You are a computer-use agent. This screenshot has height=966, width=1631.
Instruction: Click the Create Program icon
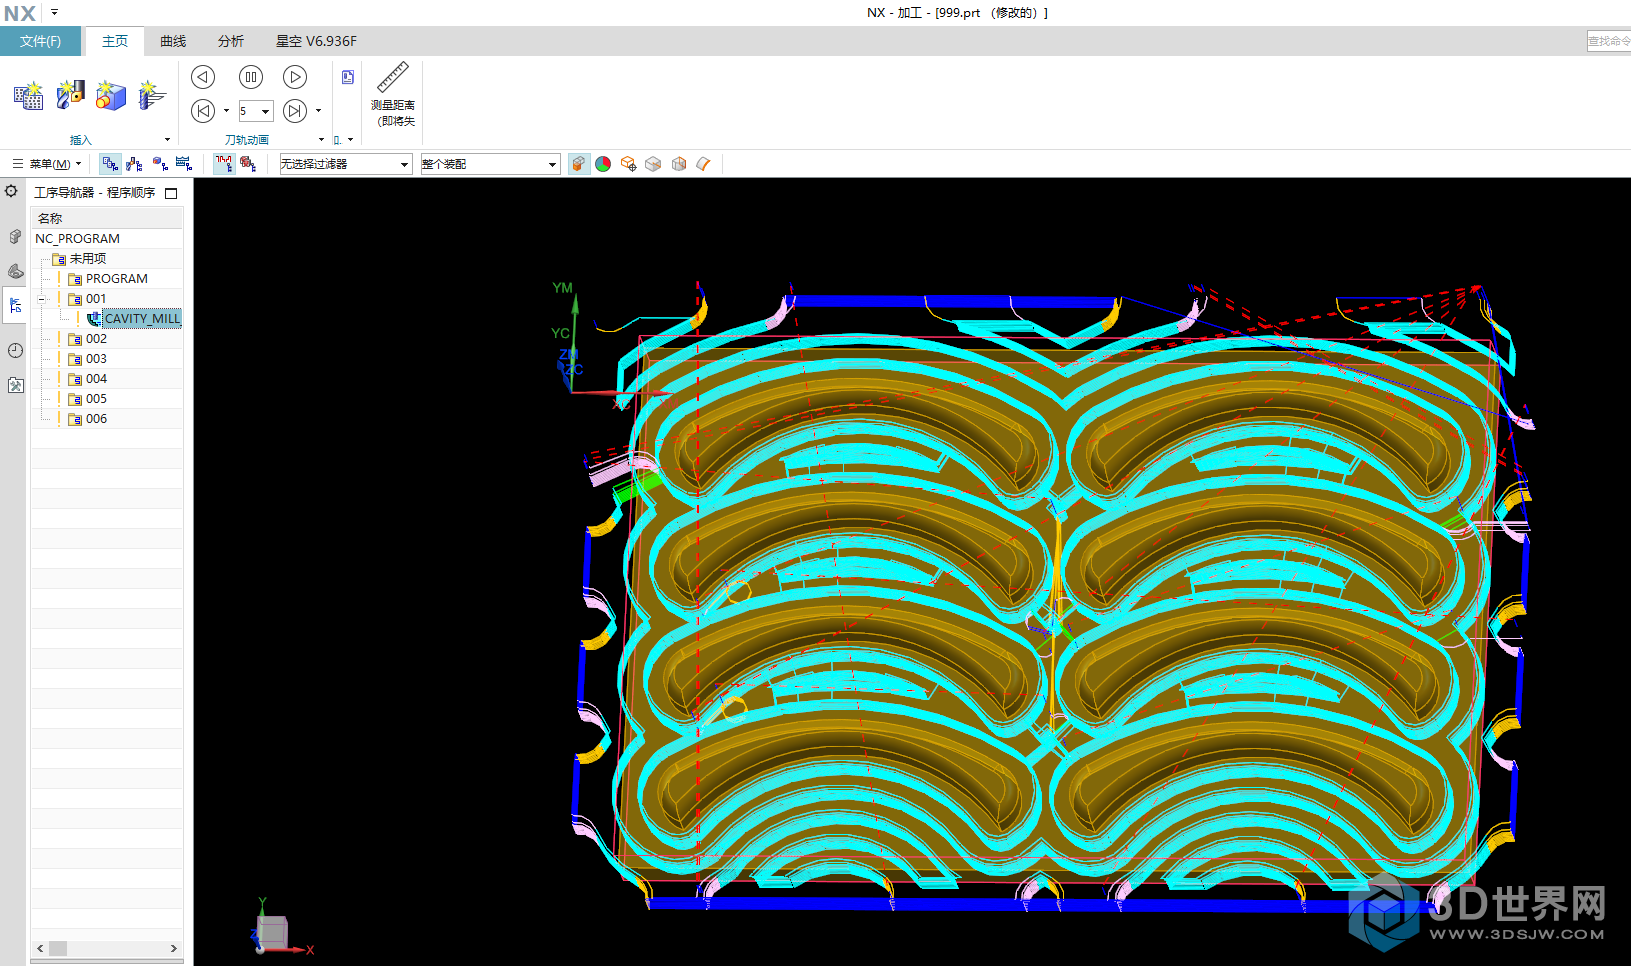click(x=28, y=96)
